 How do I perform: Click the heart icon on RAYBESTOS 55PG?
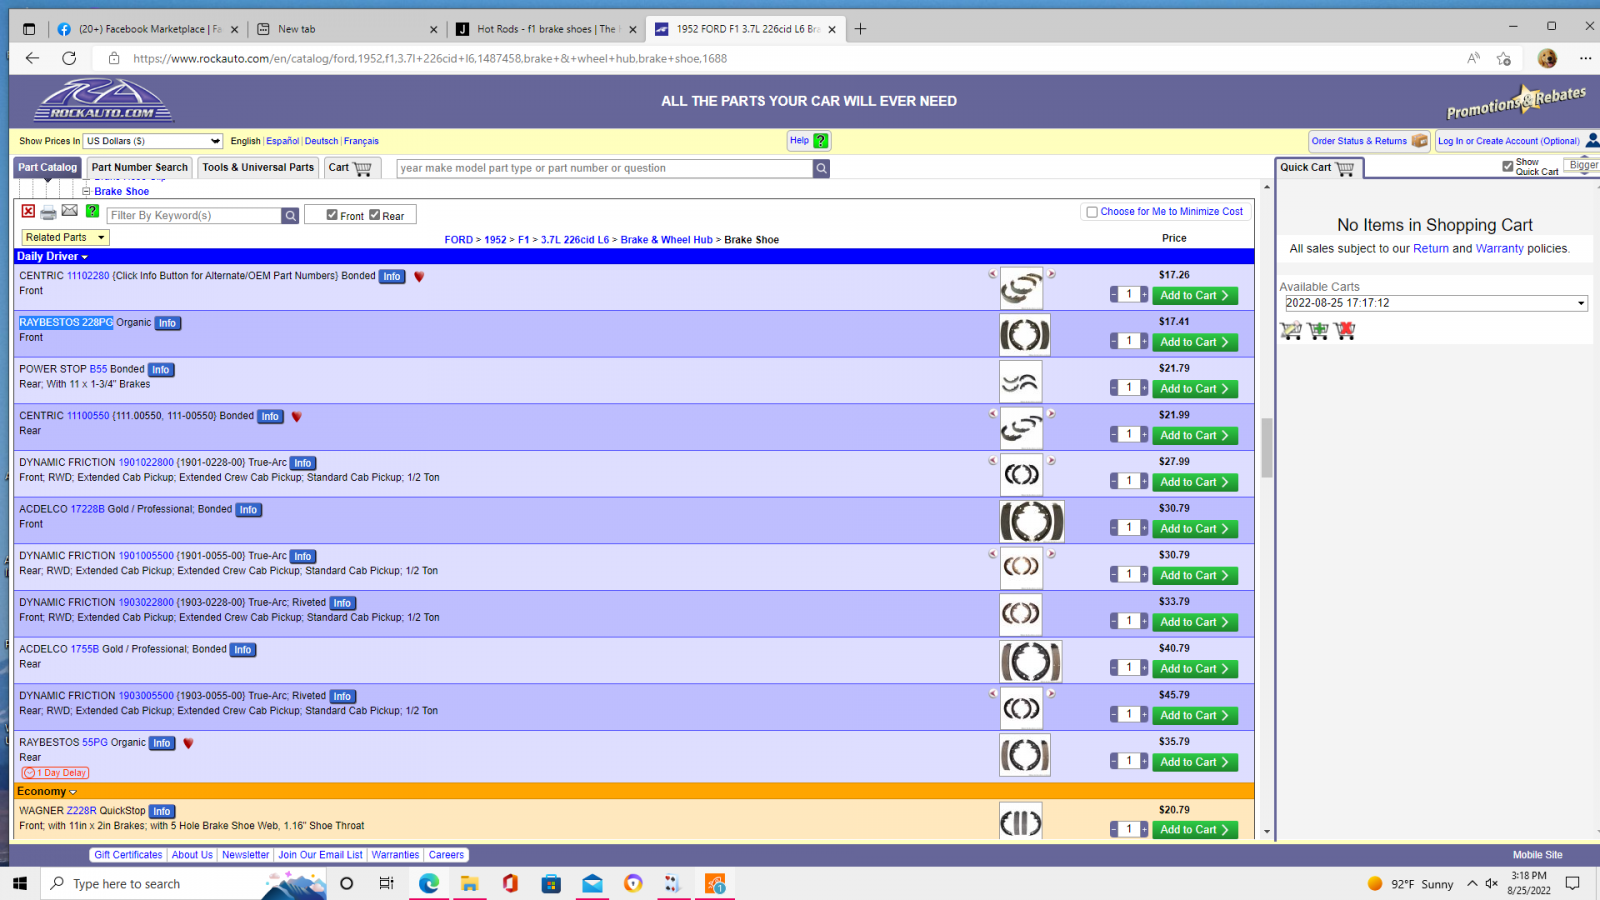tap(188, 743)
